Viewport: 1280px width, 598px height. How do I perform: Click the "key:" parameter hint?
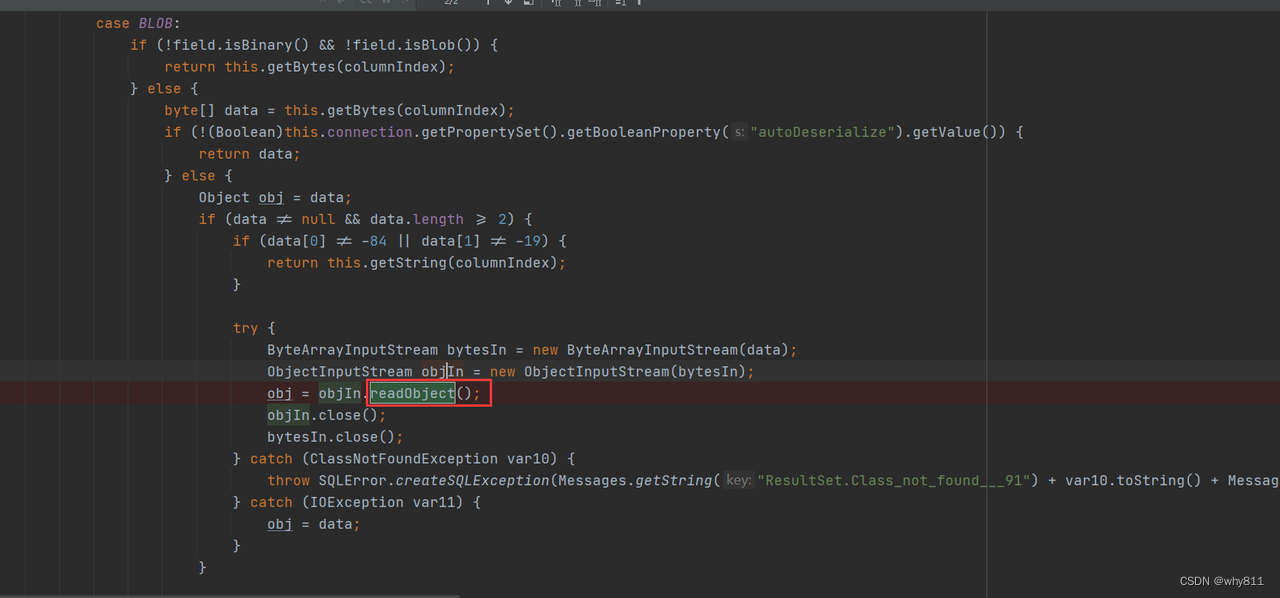click(738, 481)
